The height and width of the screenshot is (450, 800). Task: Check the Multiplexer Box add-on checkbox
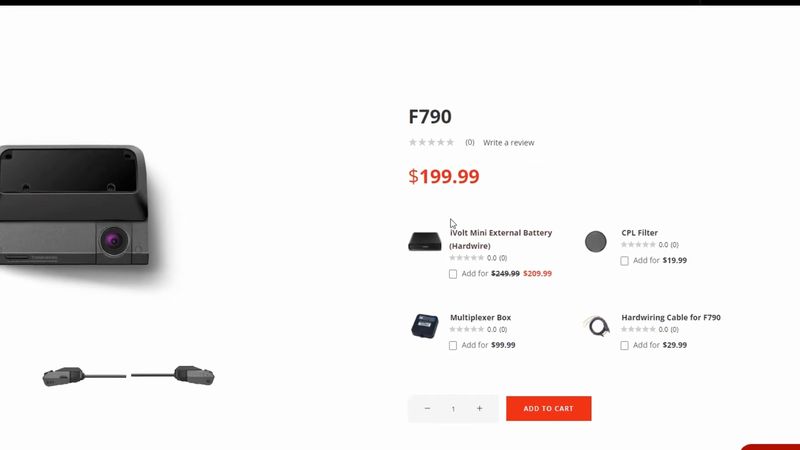pyautogui.click(x=453, y=345)
